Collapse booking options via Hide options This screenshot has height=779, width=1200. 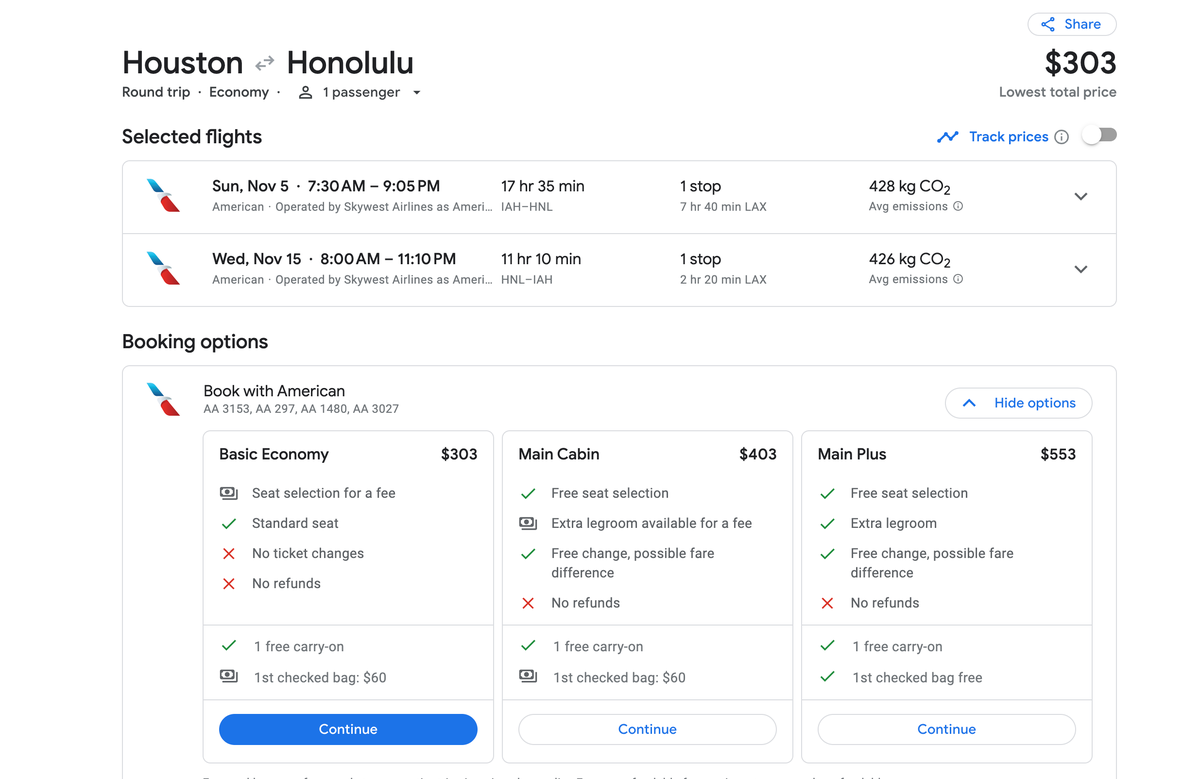[x=1018, y=402]
